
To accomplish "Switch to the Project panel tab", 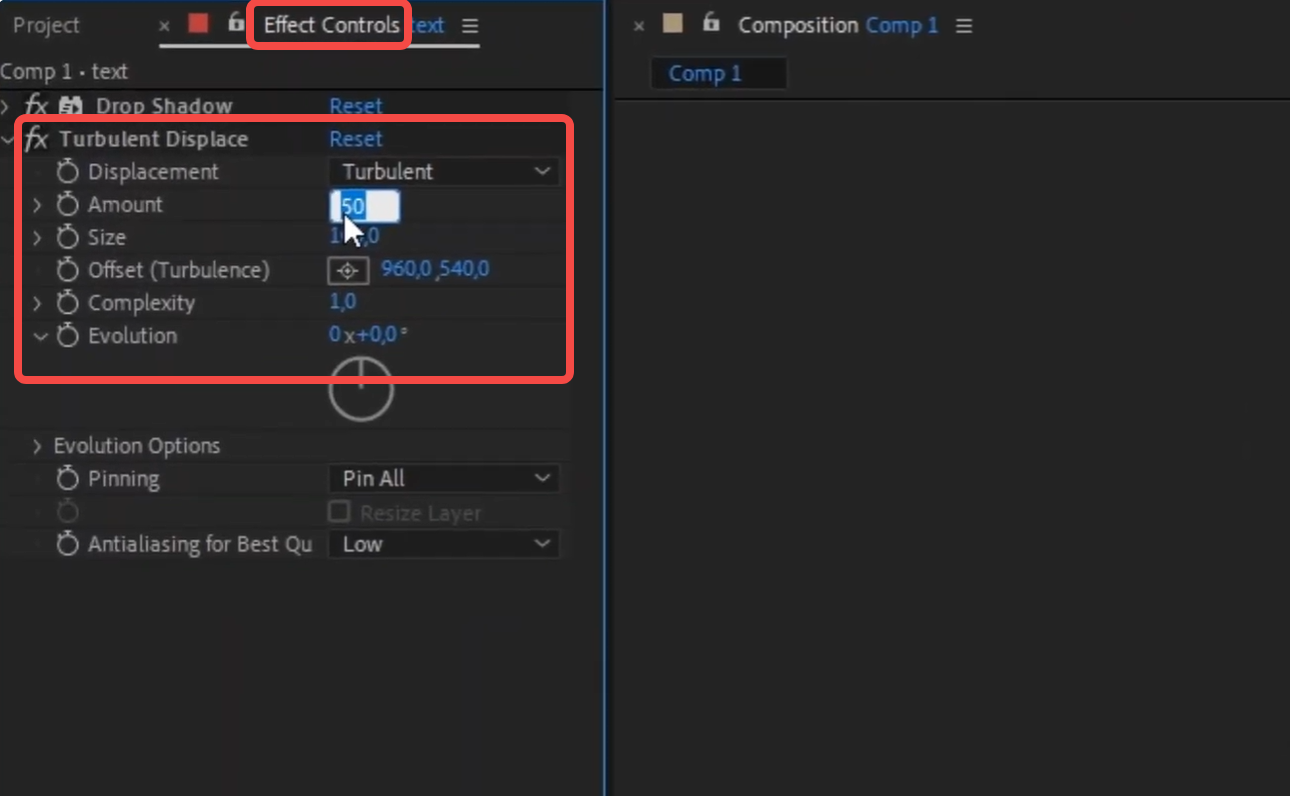I will pos(46,25).
